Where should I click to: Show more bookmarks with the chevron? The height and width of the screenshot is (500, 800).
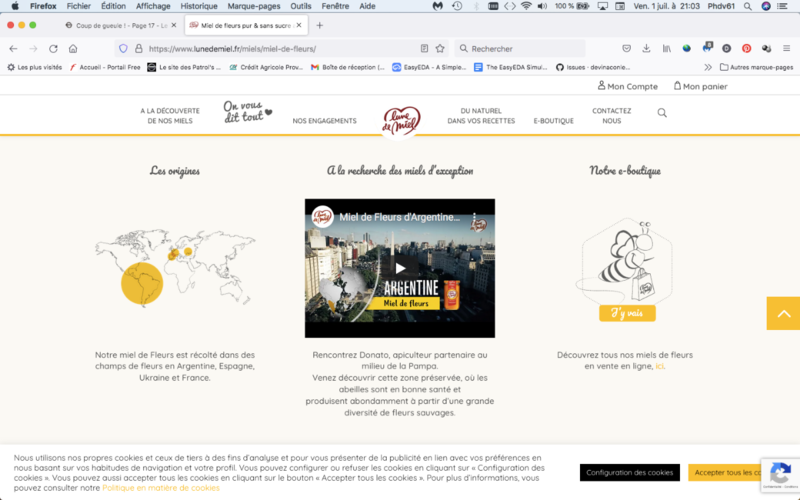(x=708, y=67)
